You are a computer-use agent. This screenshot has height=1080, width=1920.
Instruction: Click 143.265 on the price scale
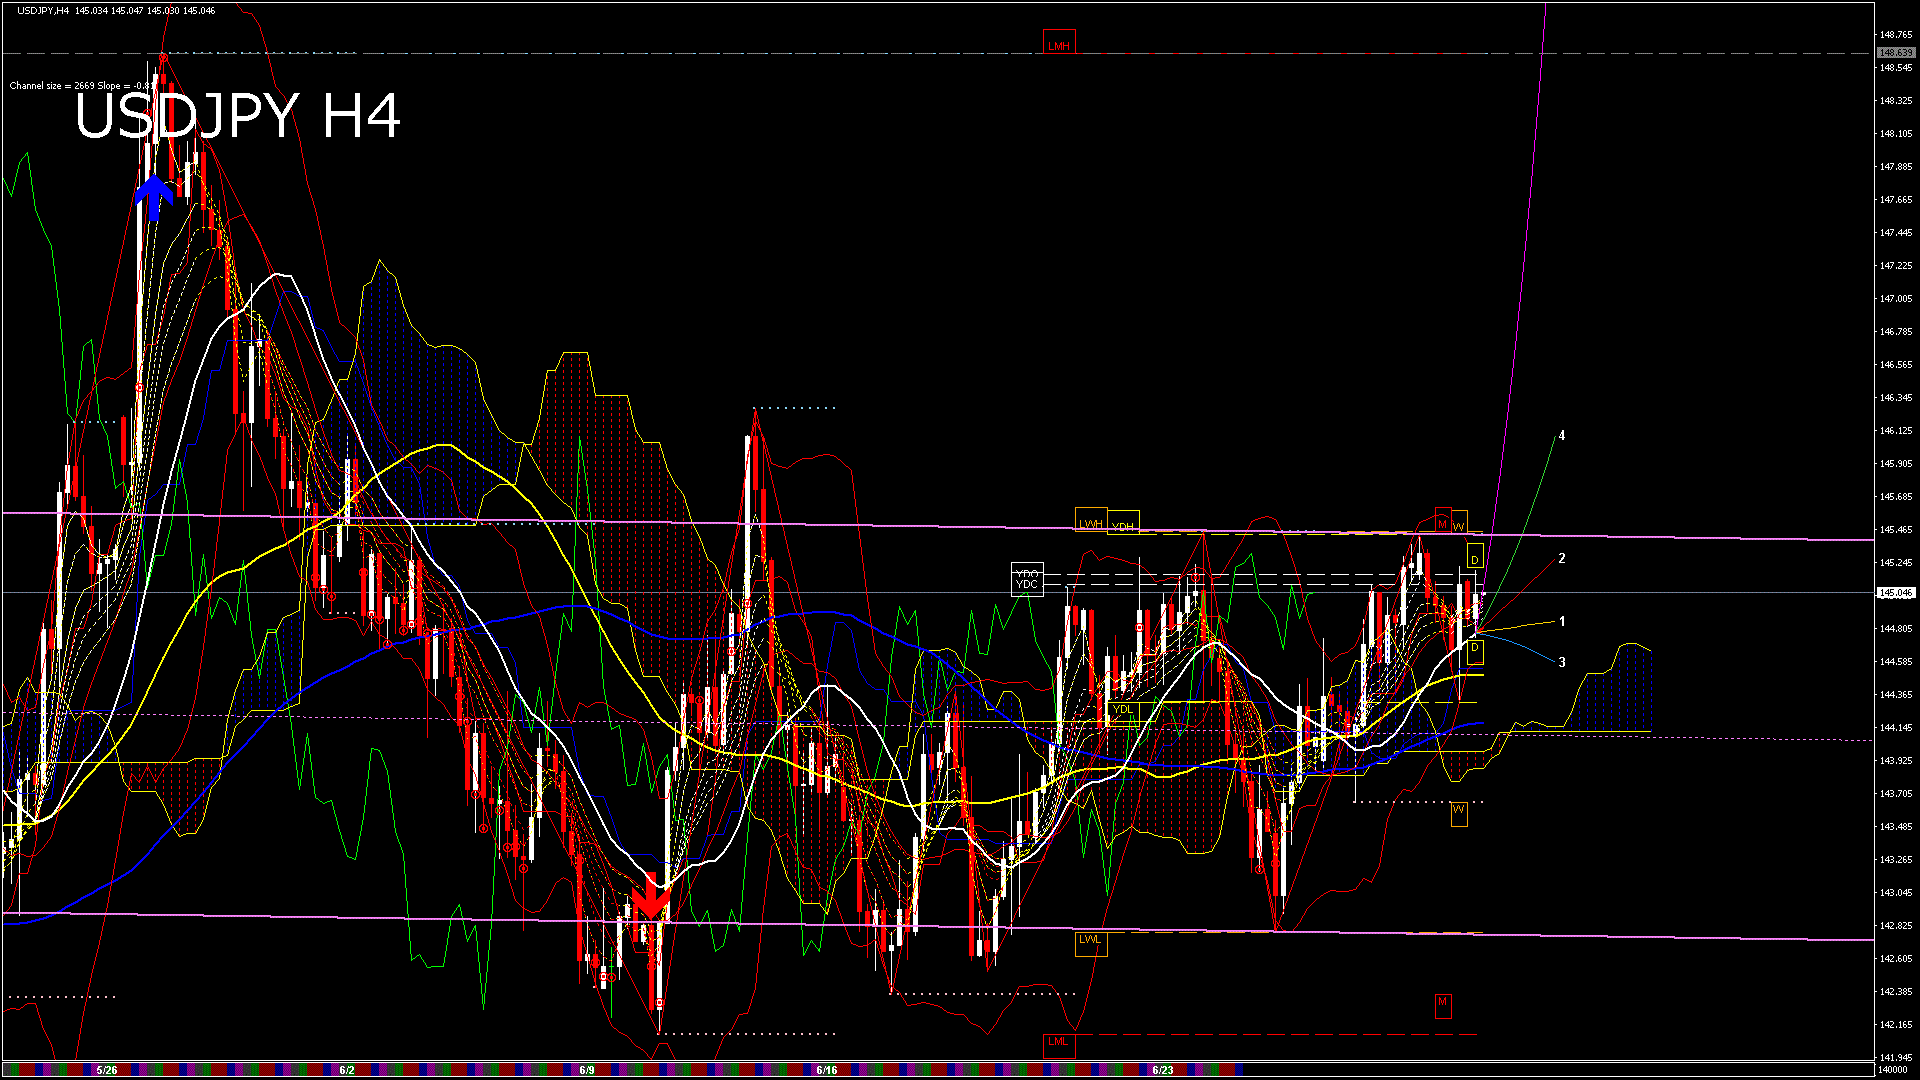1896,860
